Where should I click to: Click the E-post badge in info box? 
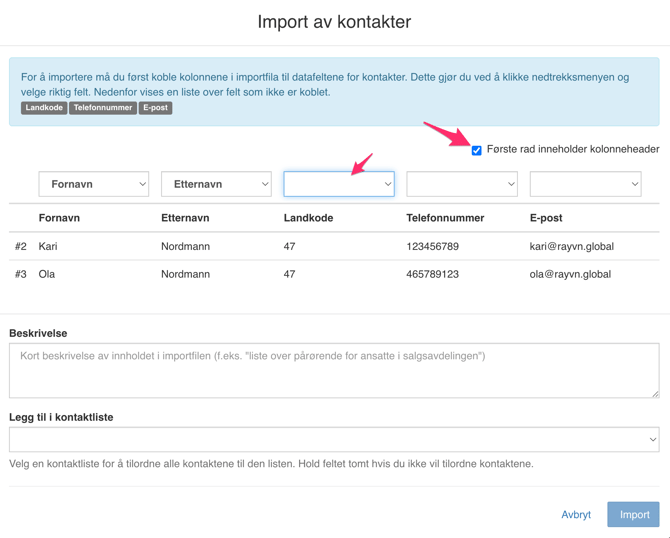pos(156,108)
